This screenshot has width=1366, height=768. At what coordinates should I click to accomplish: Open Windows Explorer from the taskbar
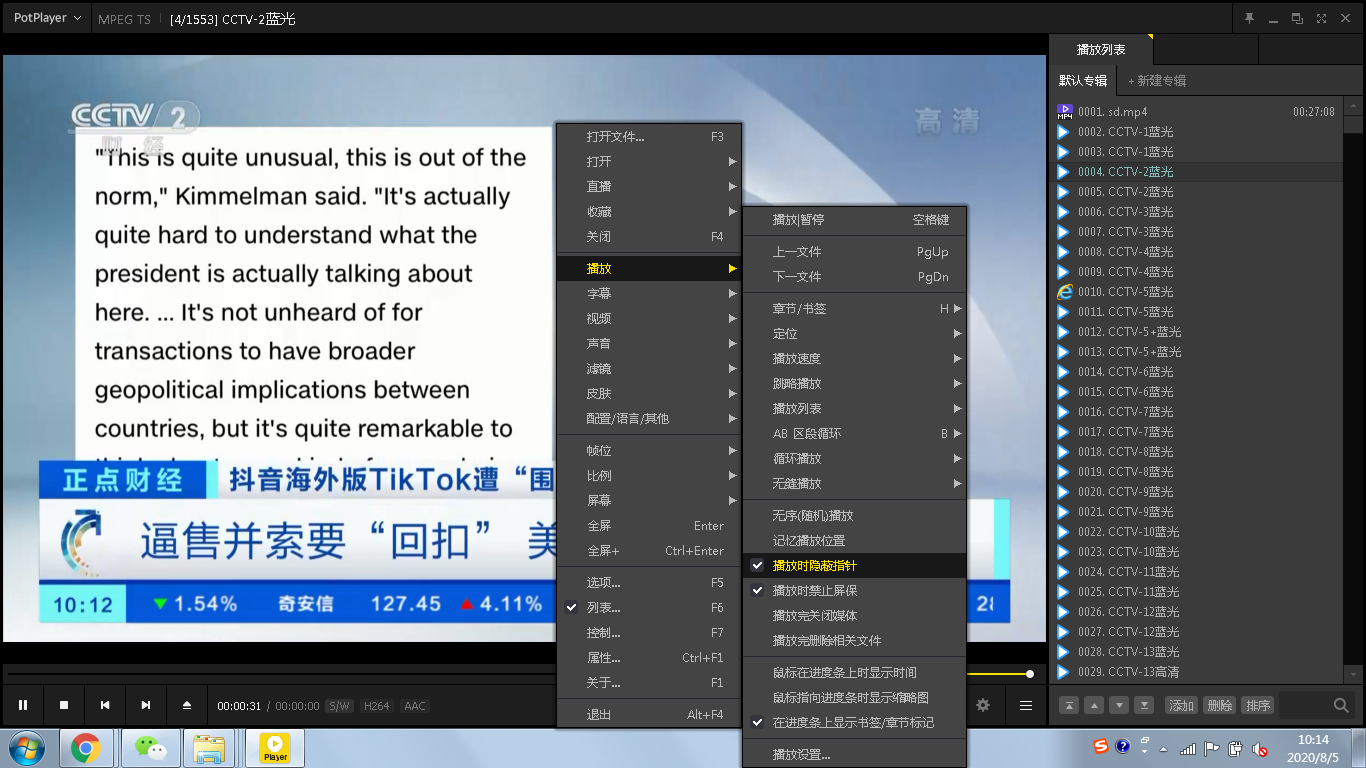[210, 748]
